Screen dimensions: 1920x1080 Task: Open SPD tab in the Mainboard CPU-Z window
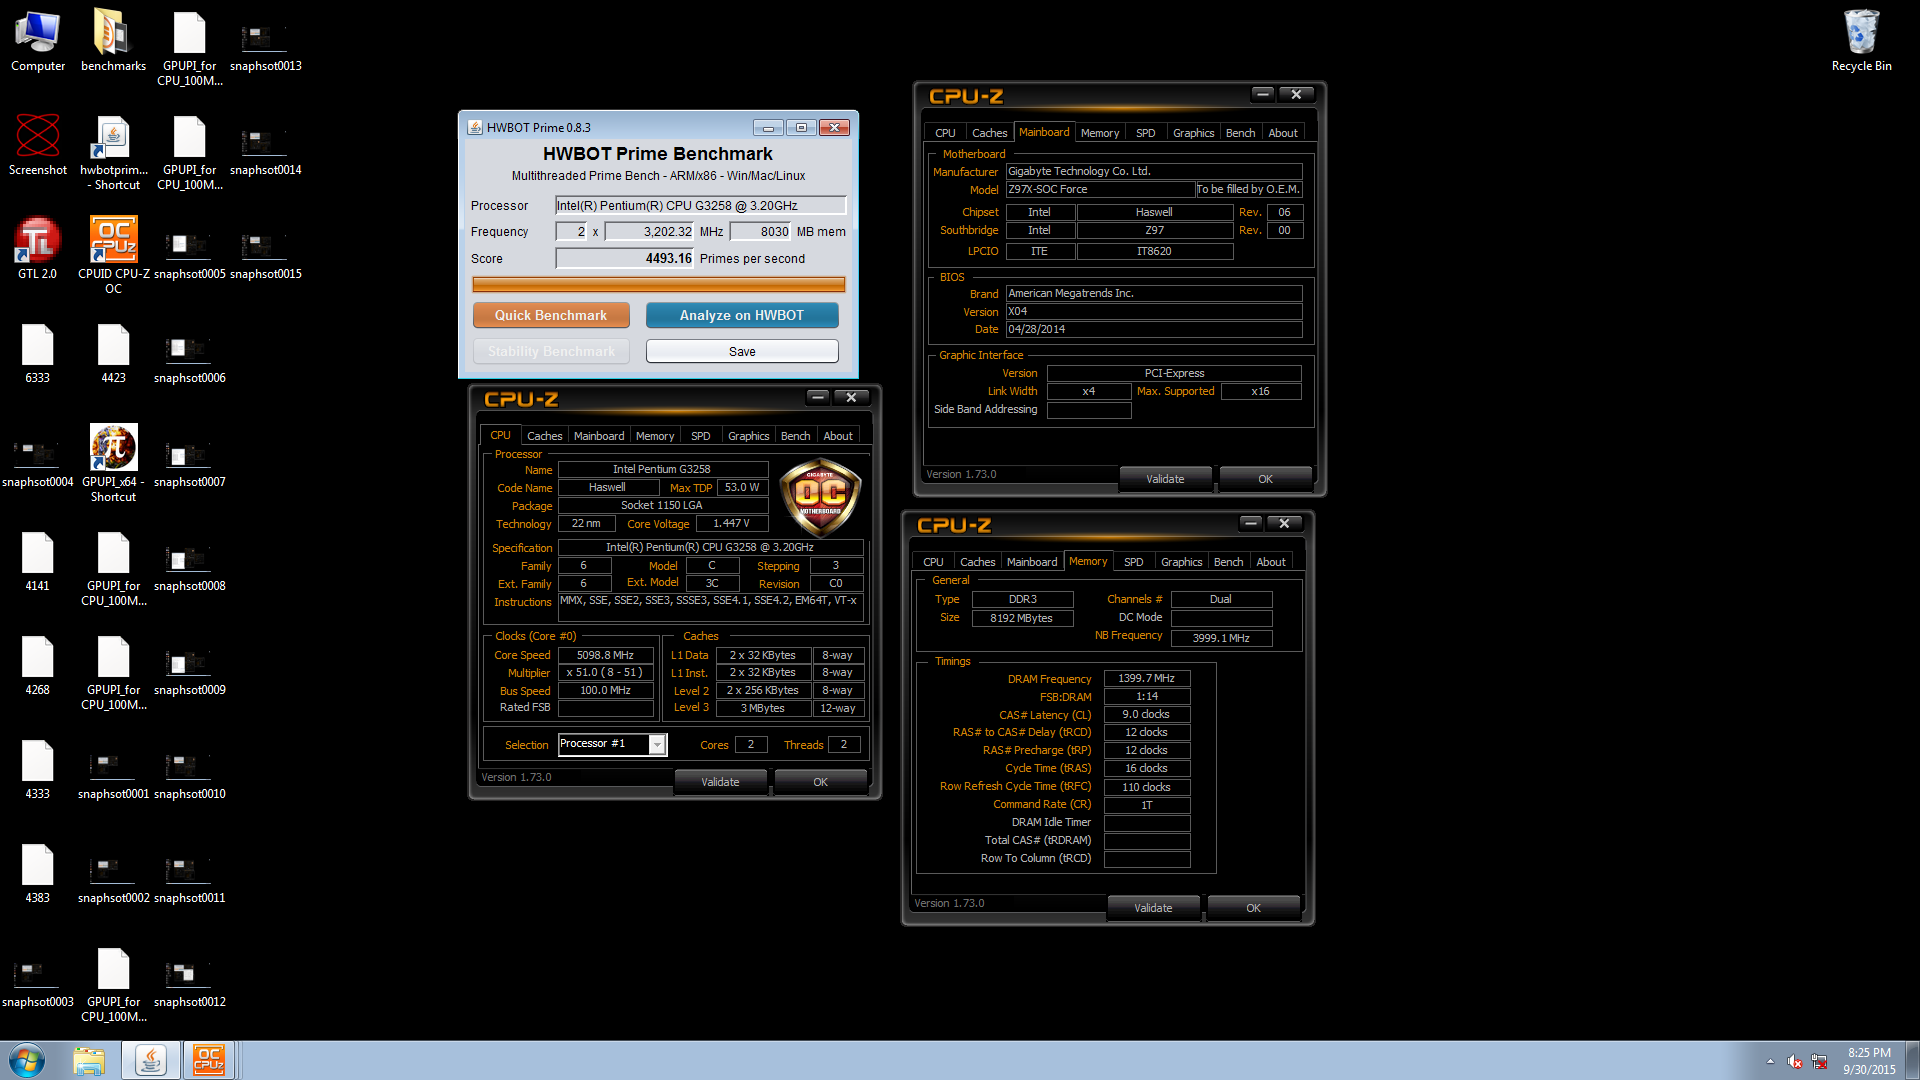1145,133
